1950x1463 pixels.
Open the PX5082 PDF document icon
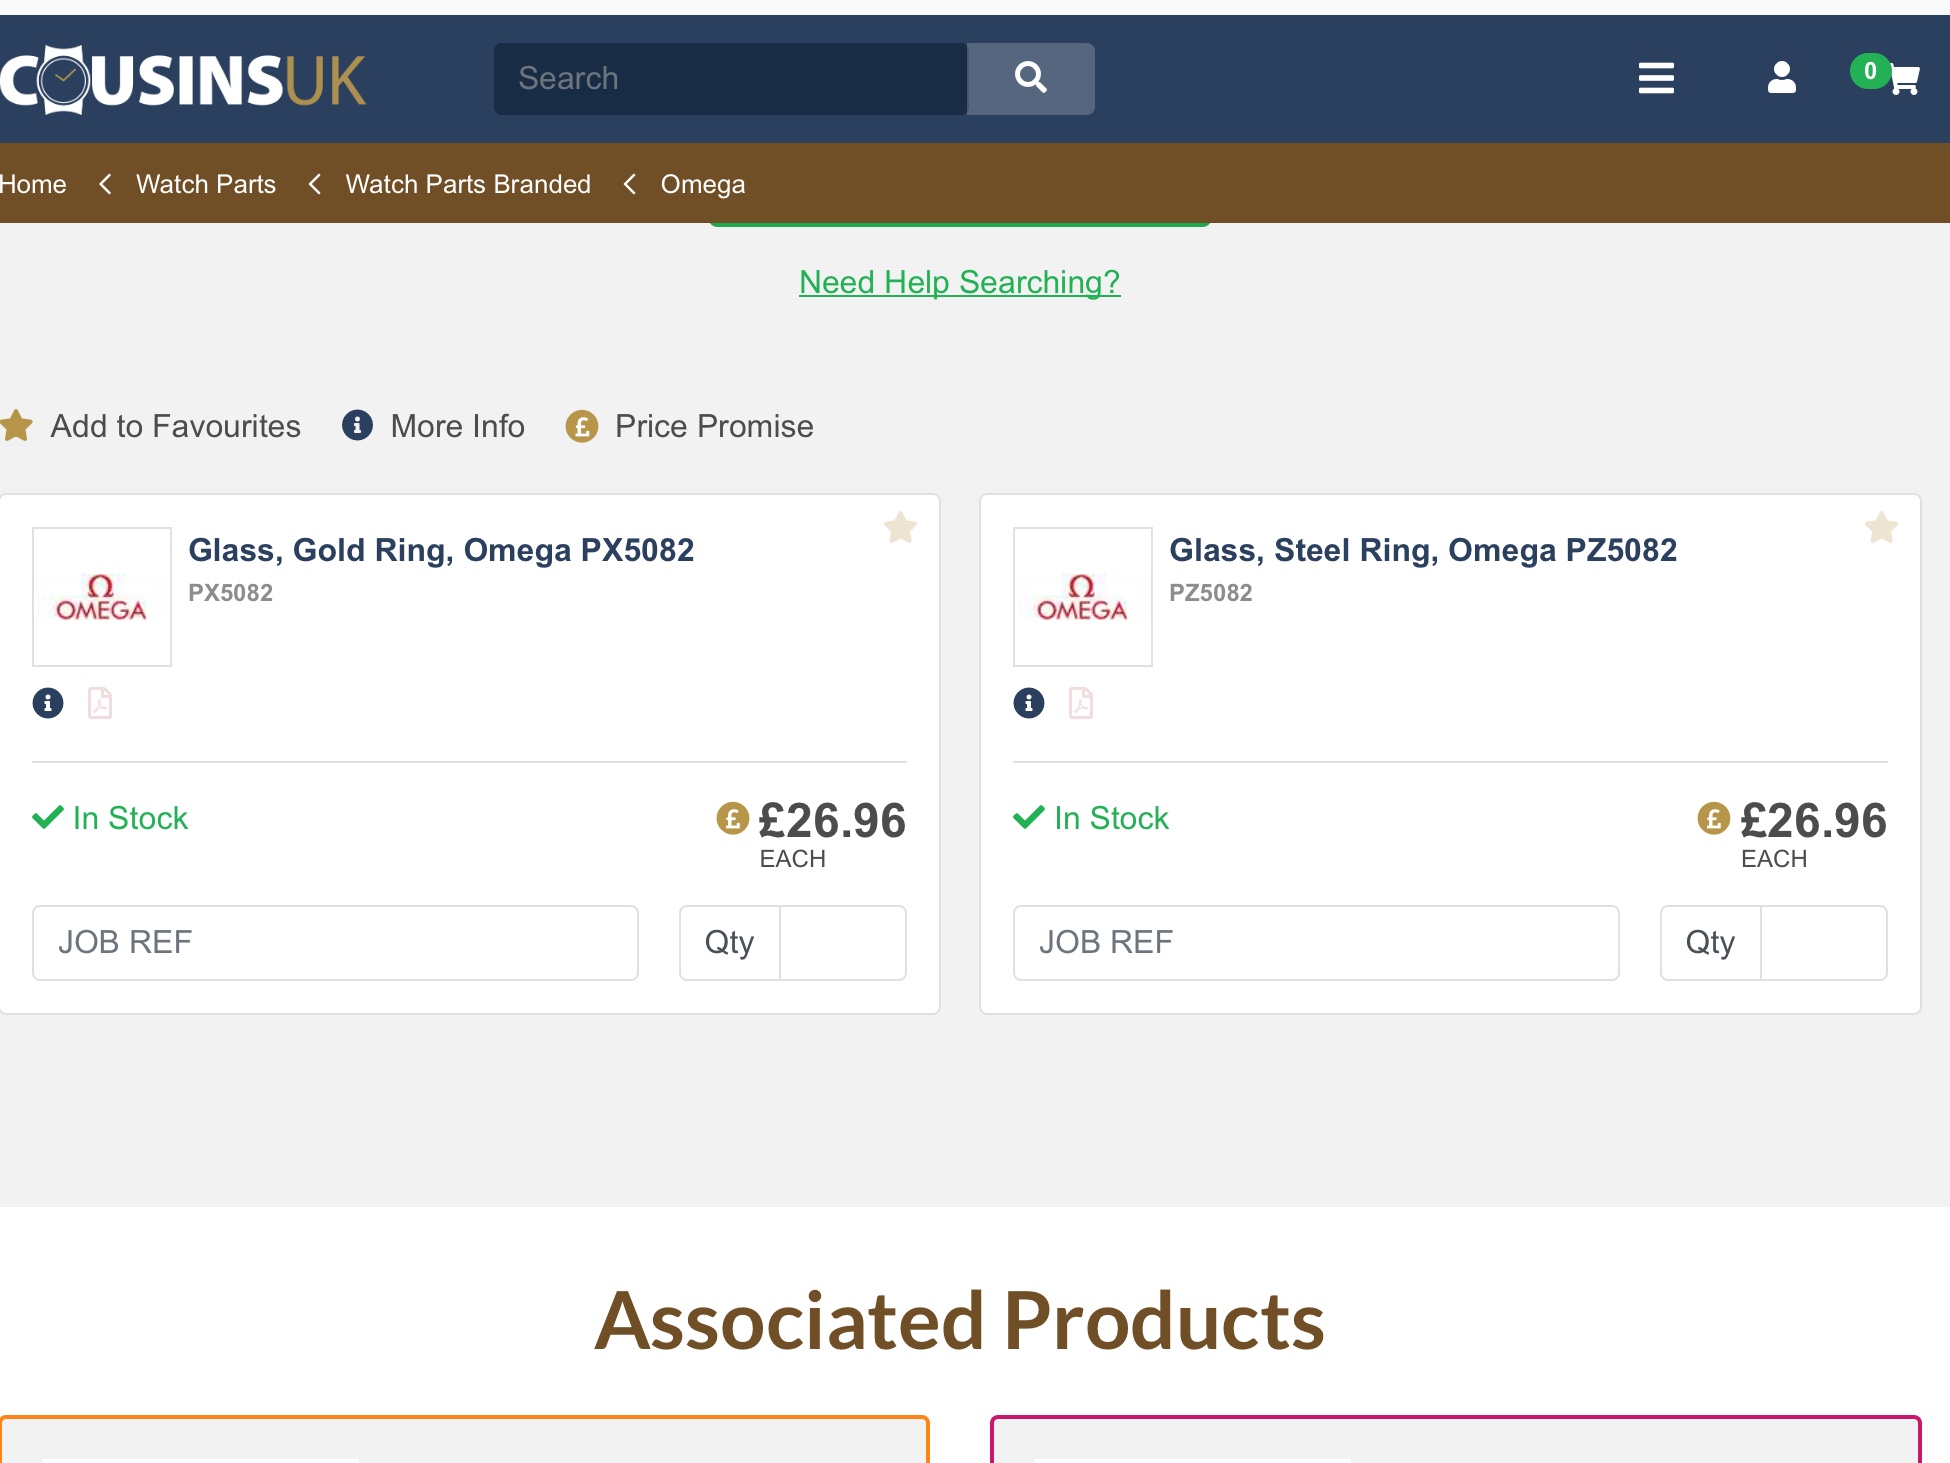click(100, 703)
